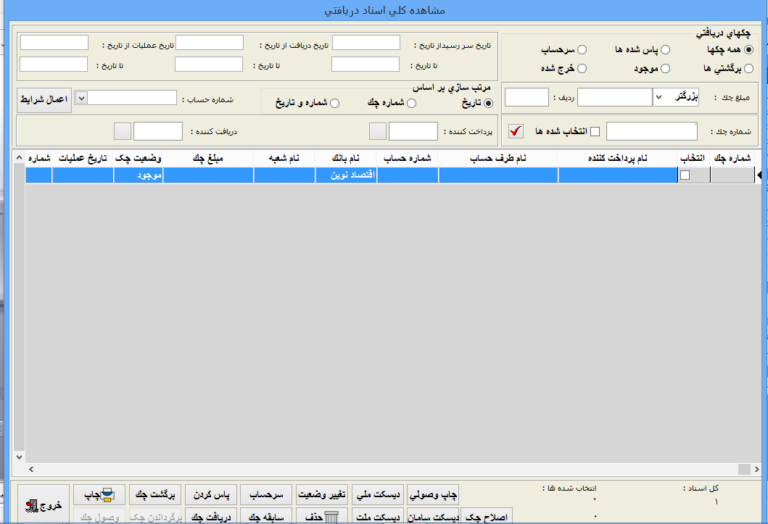Click the ديسكت ملي button
The image size is (768, 524).
378,495
